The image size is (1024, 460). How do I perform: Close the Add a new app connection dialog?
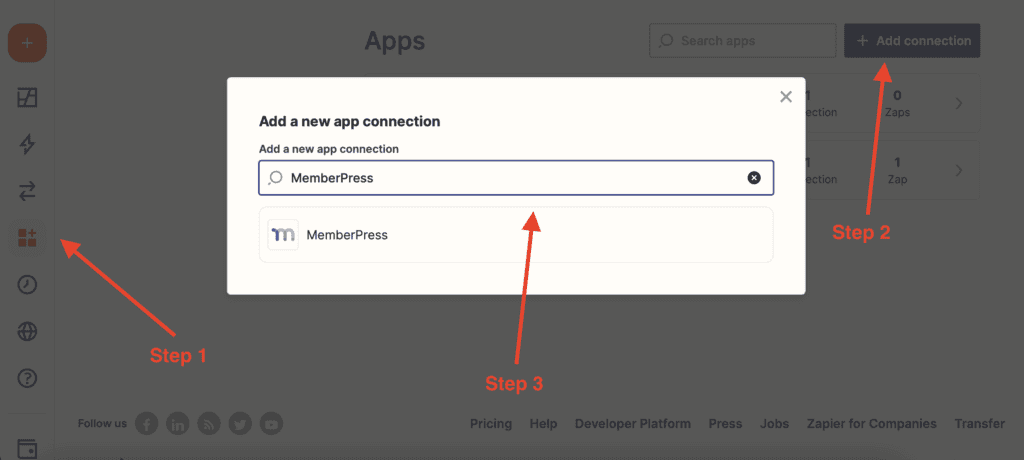pos(786,97)
